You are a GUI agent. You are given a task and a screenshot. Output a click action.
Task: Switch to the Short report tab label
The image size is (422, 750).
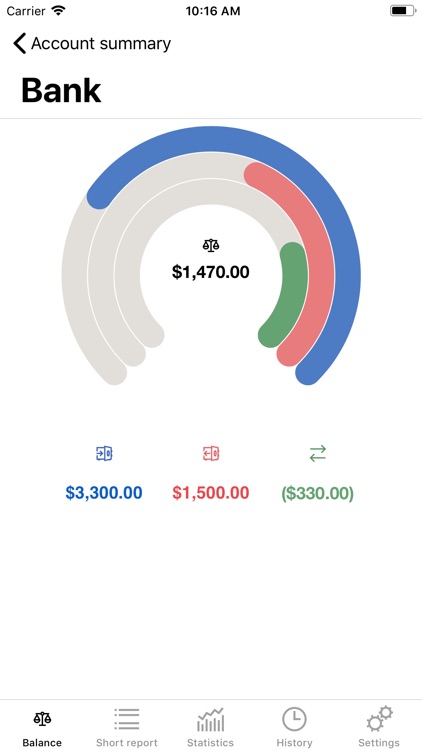127,743
